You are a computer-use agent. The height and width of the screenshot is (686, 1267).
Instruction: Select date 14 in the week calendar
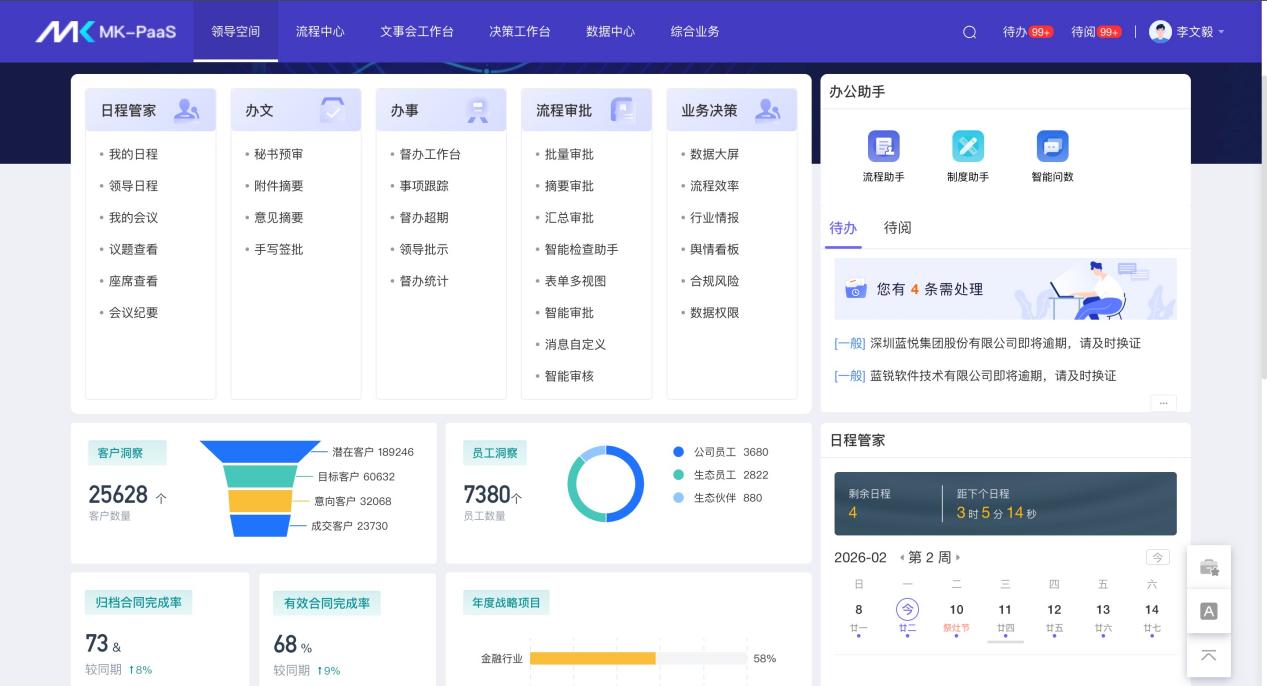(x=1152, y=617)
